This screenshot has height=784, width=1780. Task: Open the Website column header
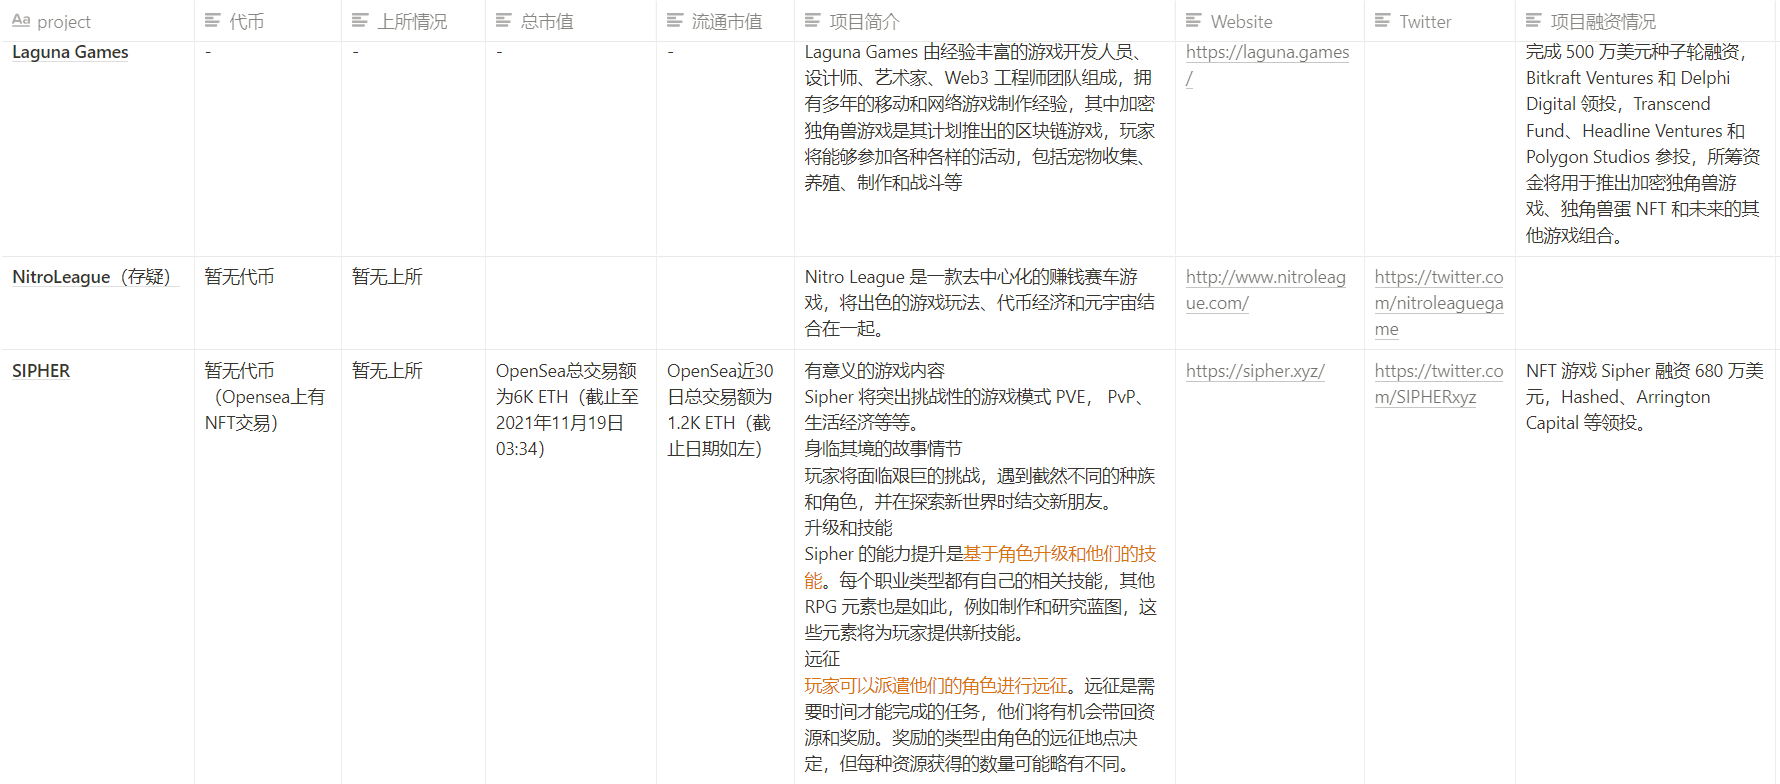[1270, 21]
